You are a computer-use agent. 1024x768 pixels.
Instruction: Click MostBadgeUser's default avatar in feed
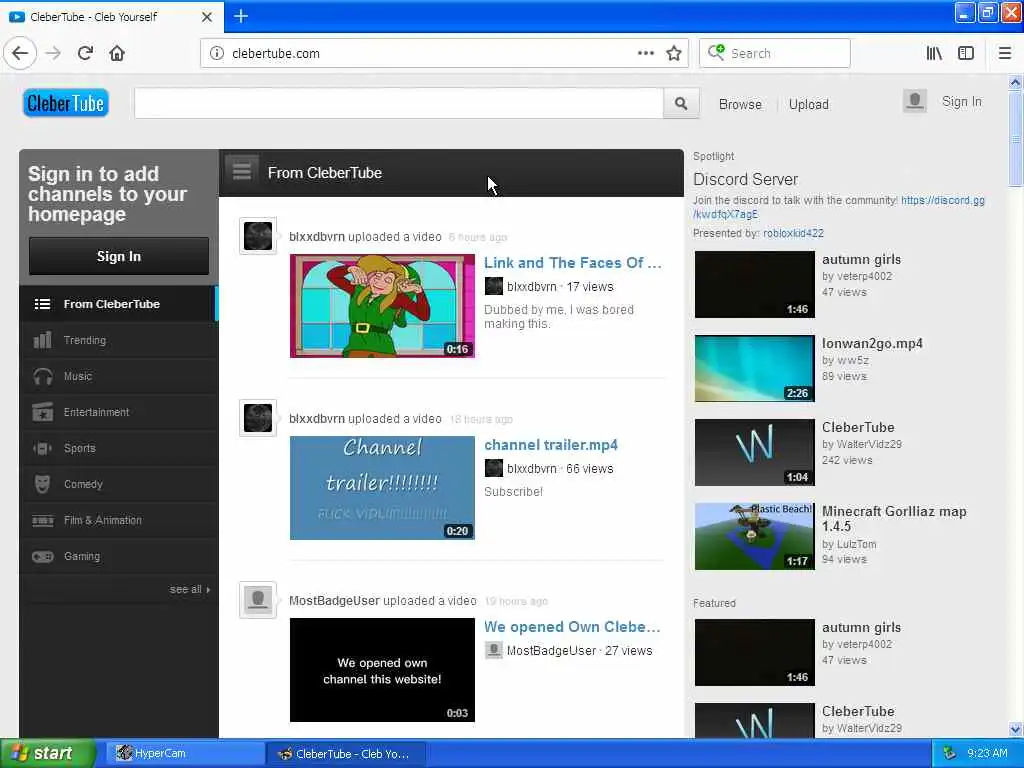258,600
